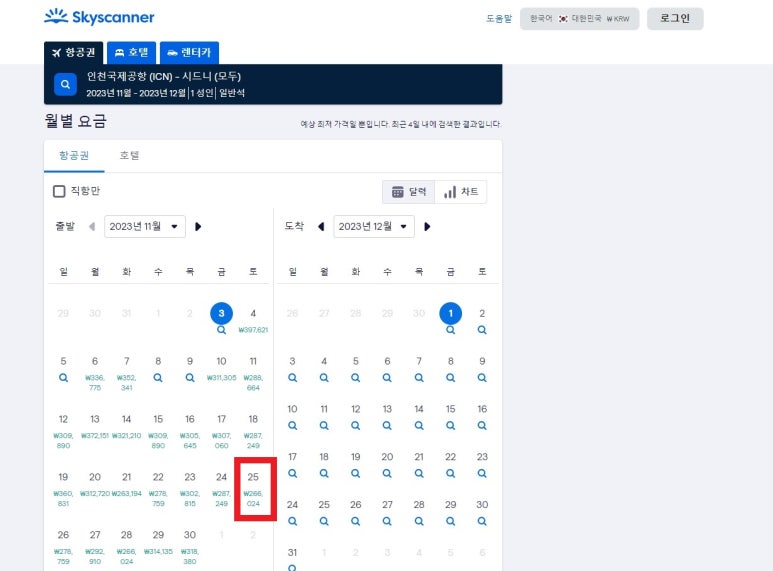Select the 항공권 flights top tab
The image size is (773, 571).
click(74, 52)
